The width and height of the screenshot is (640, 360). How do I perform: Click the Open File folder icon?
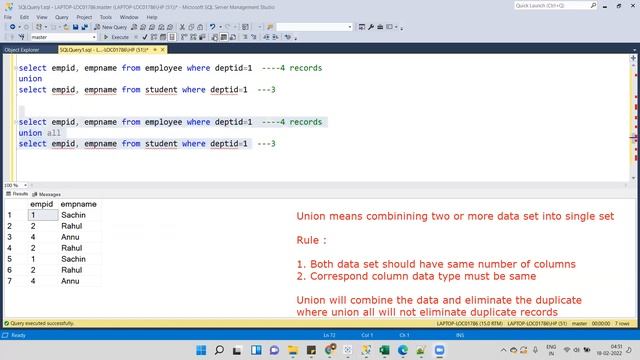(x=66, y=27)
